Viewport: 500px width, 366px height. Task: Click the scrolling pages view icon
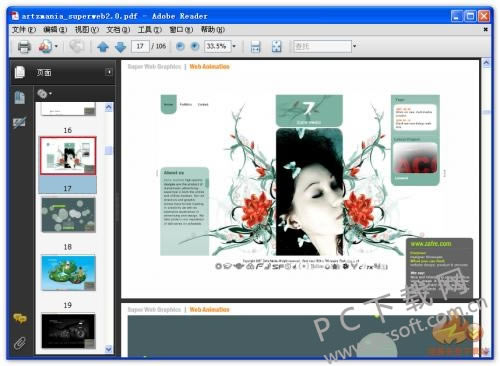pyautogui.click(x=255, y=47)
